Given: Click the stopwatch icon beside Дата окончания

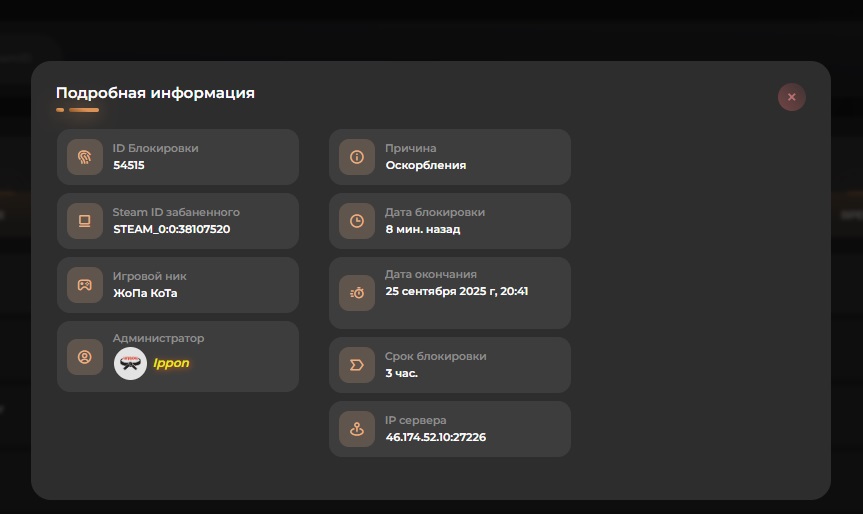Looking at the screenshot, I should click(357, 293).
